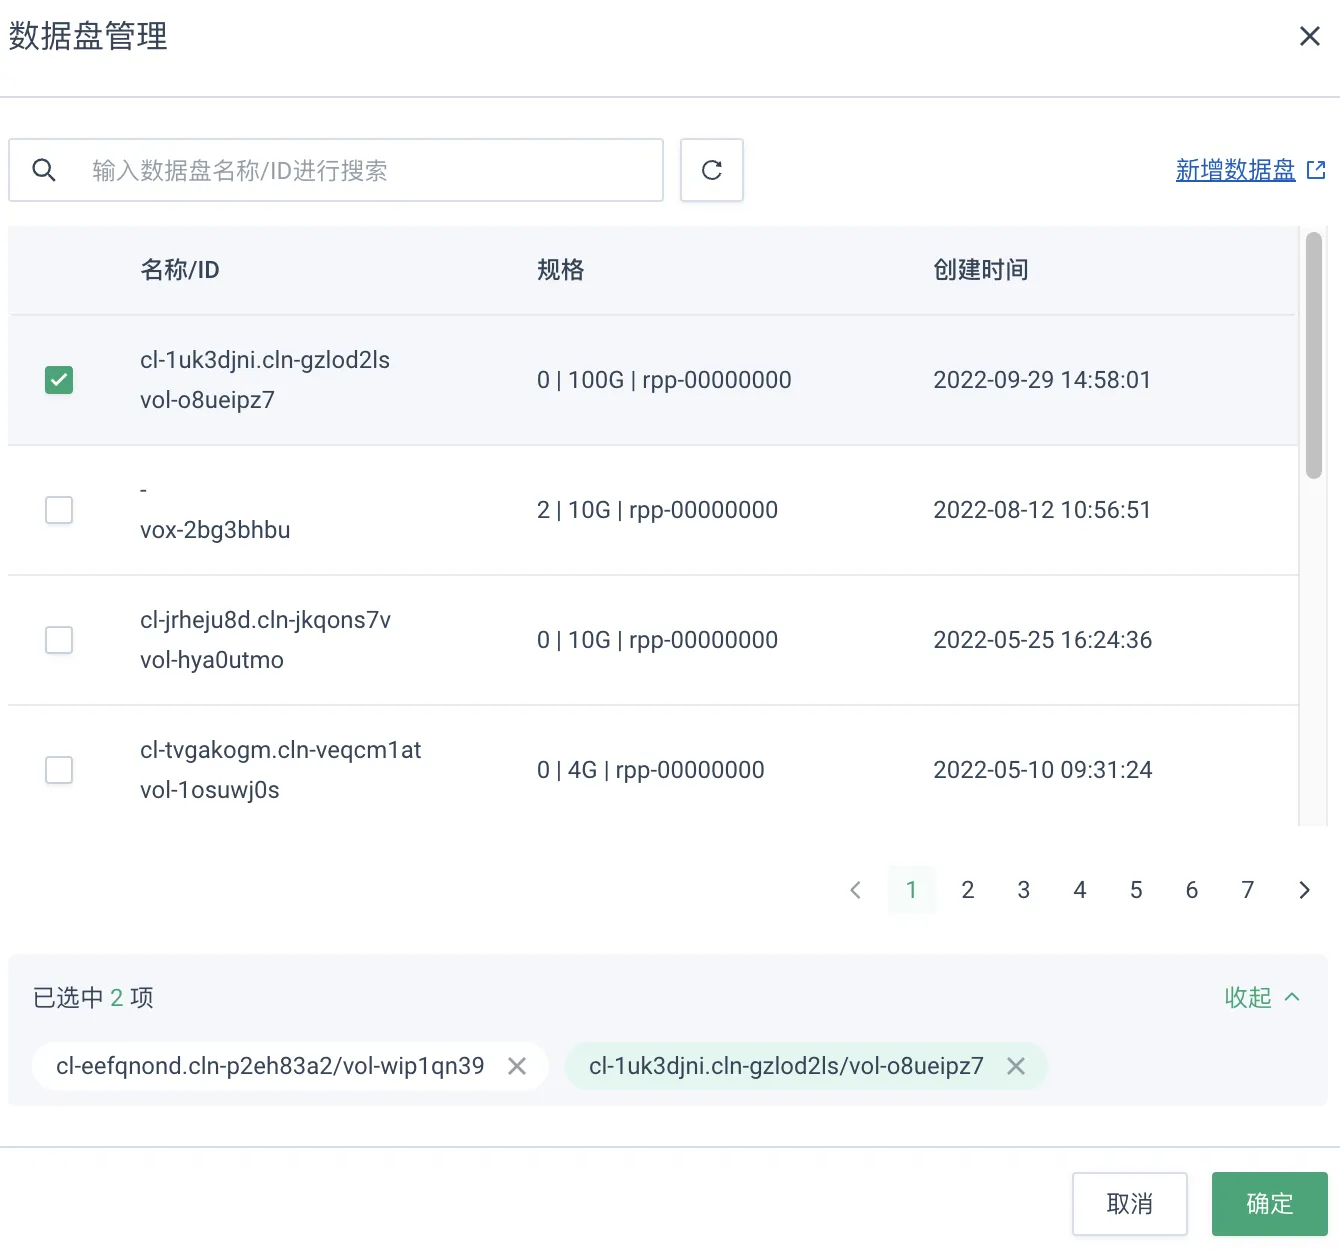Jump to page 3
Image resolution: width=1340 pixels, height=1254 pixels.
coord(1024,890)
